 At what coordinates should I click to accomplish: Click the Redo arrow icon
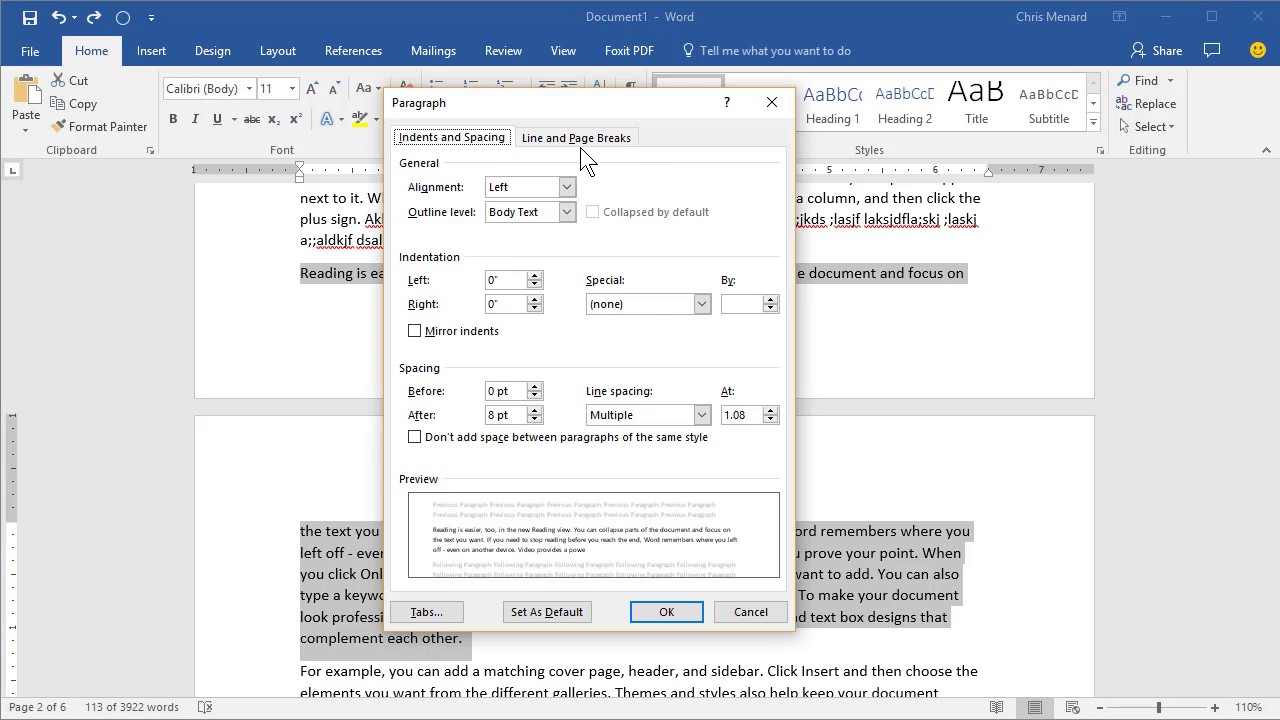(x=94, y=17)
